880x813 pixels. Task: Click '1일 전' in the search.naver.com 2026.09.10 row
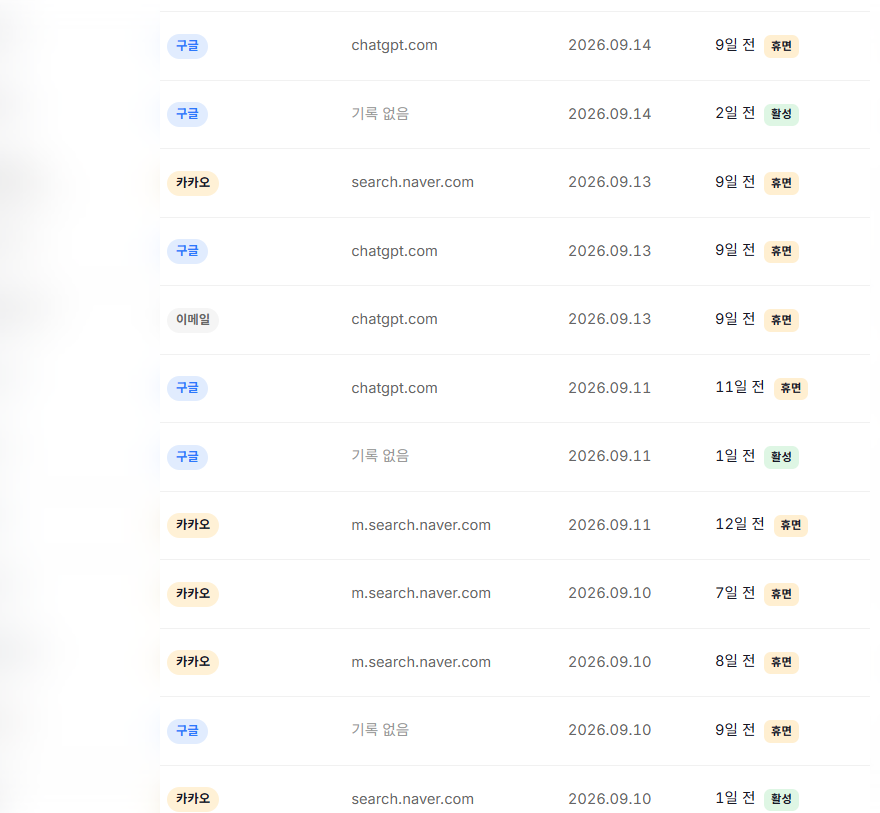735,798
